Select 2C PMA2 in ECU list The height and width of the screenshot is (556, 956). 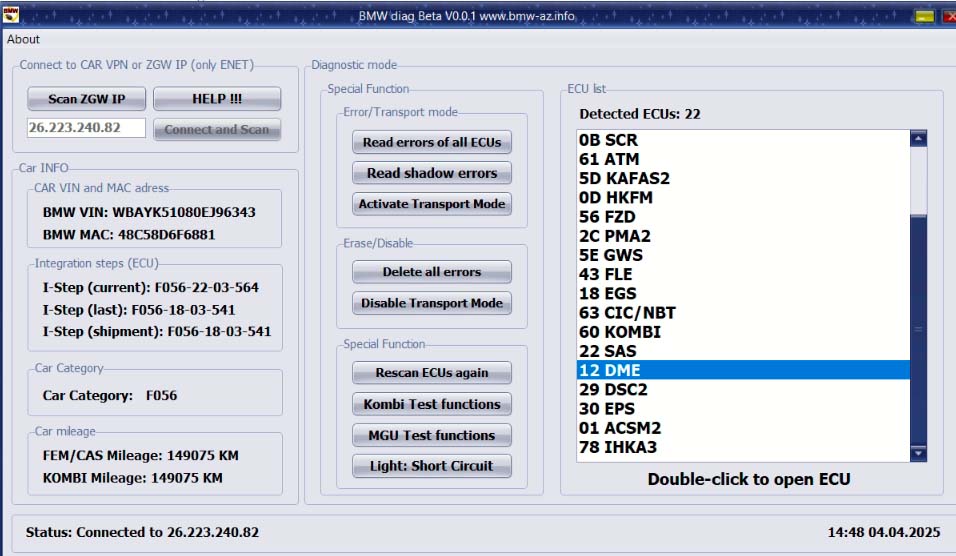tap(743, 236)
